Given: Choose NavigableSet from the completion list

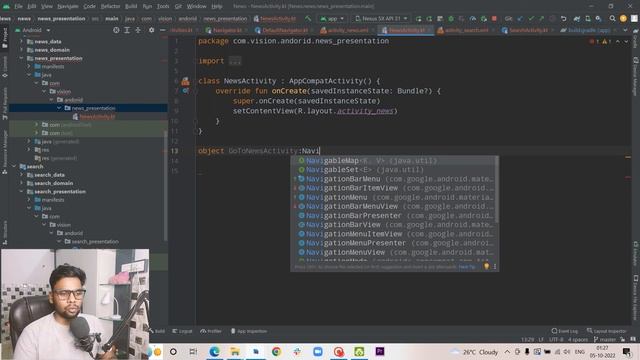Looking at the screenshot, I should click(394, 170).
